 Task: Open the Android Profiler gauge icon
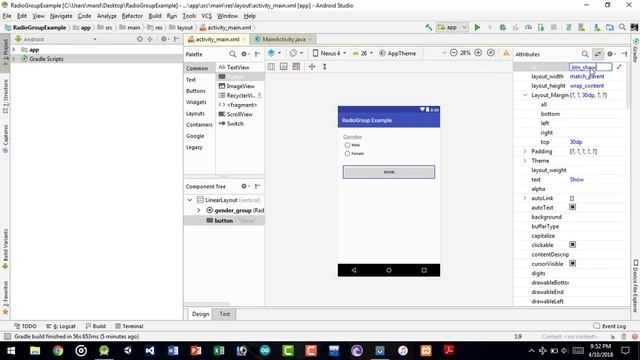point(528,27)
